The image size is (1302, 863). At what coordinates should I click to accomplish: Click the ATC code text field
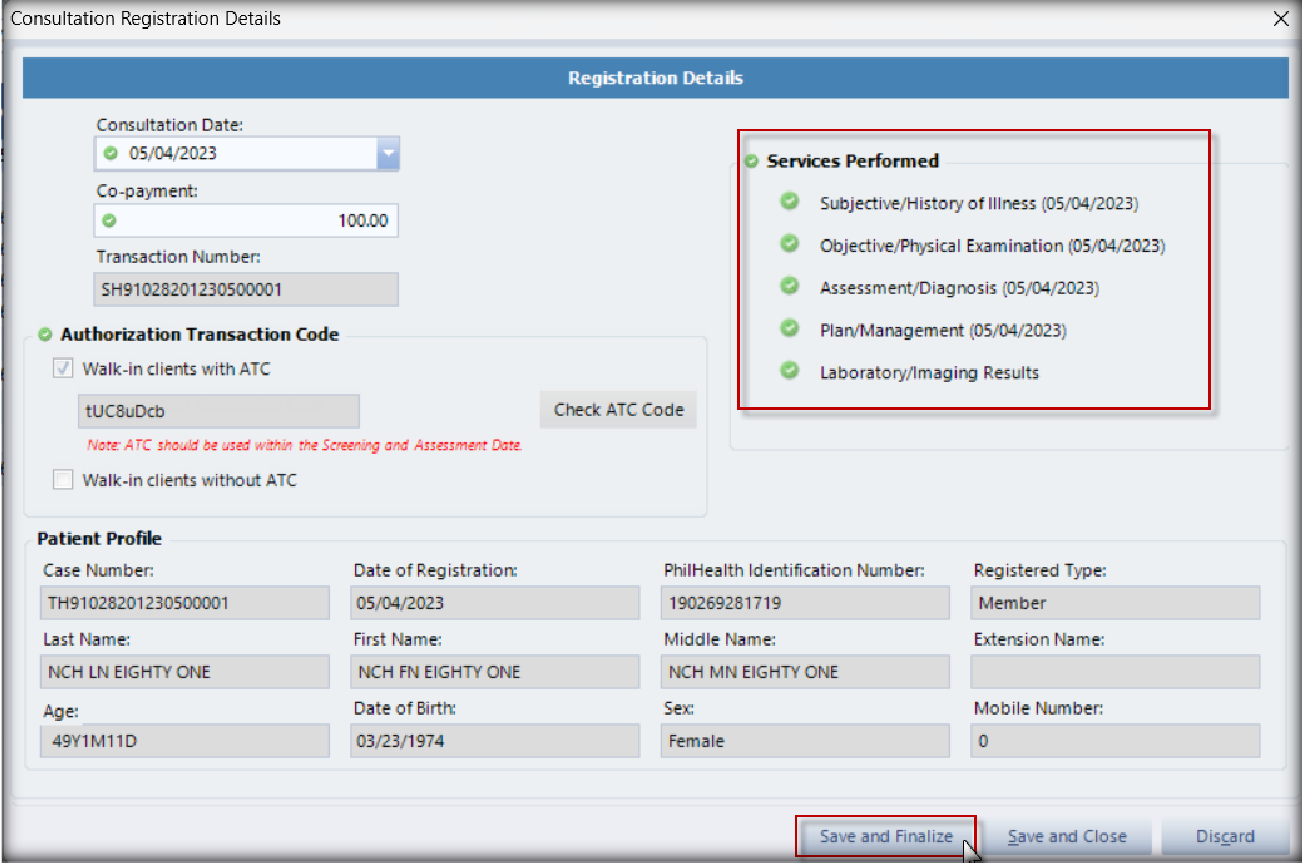tap(218, 411)
